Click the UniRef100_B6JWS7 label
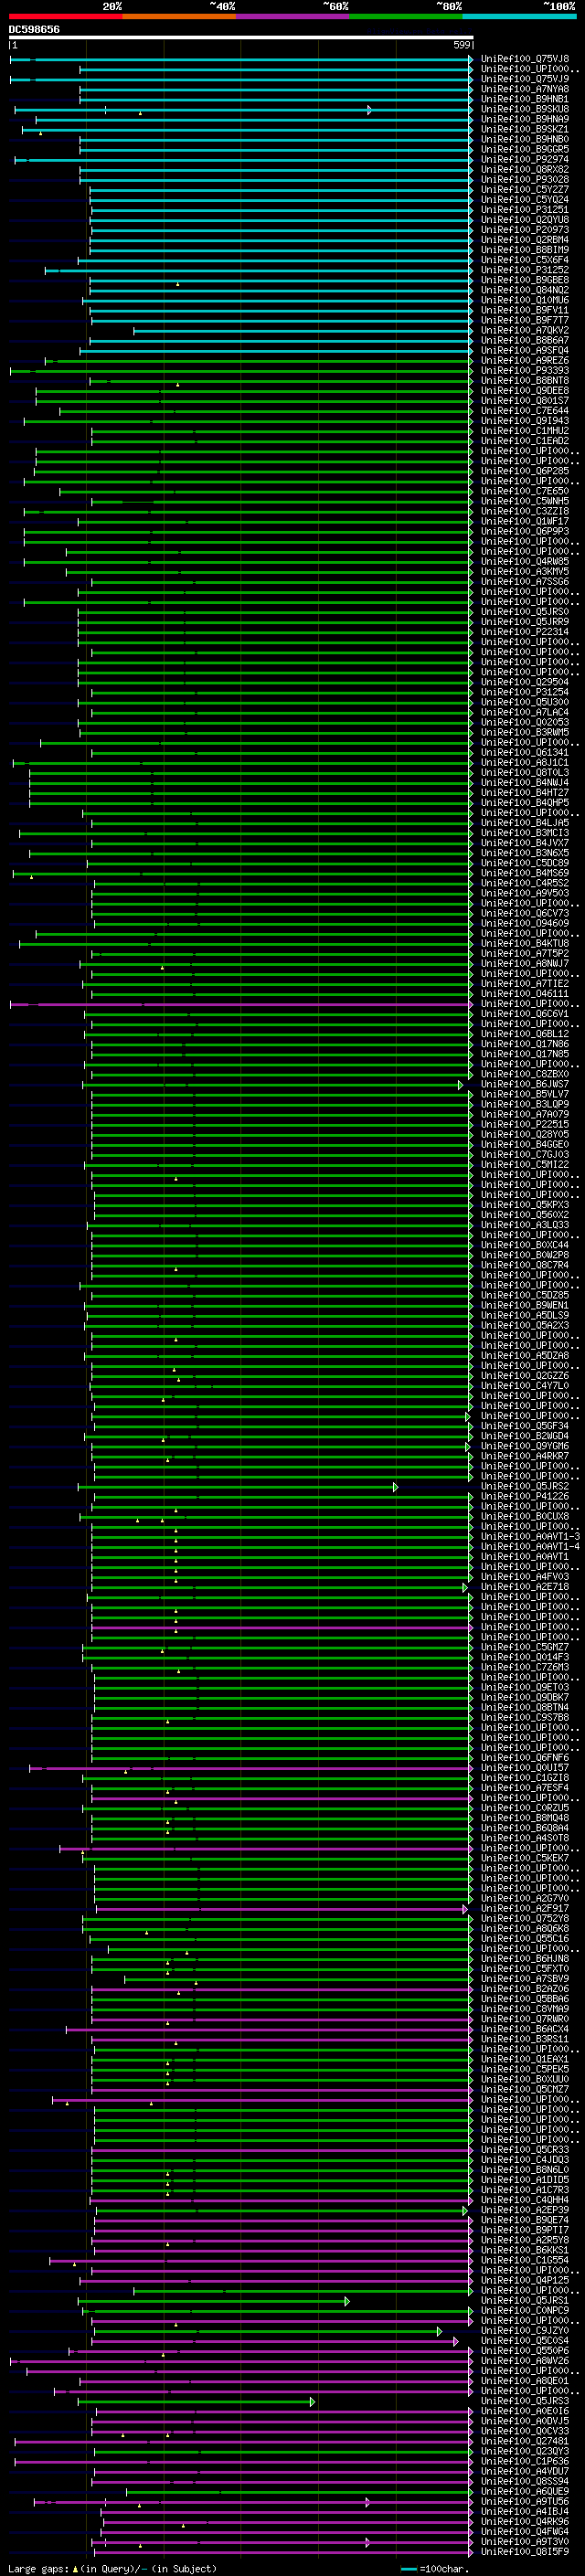The height and width of the screenshot is (2576, 585). point(525,1085)
